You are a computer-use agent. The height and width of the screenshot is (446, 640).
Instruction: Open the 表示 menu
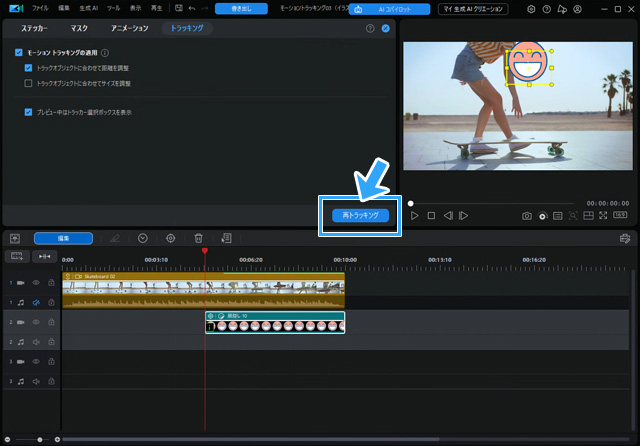[136, 8]
